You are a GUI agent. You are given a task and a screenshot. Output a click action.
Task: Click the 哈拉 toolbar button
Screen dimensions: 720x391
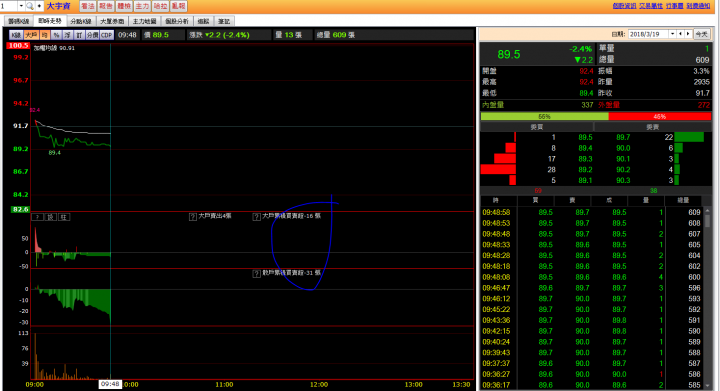160,6
